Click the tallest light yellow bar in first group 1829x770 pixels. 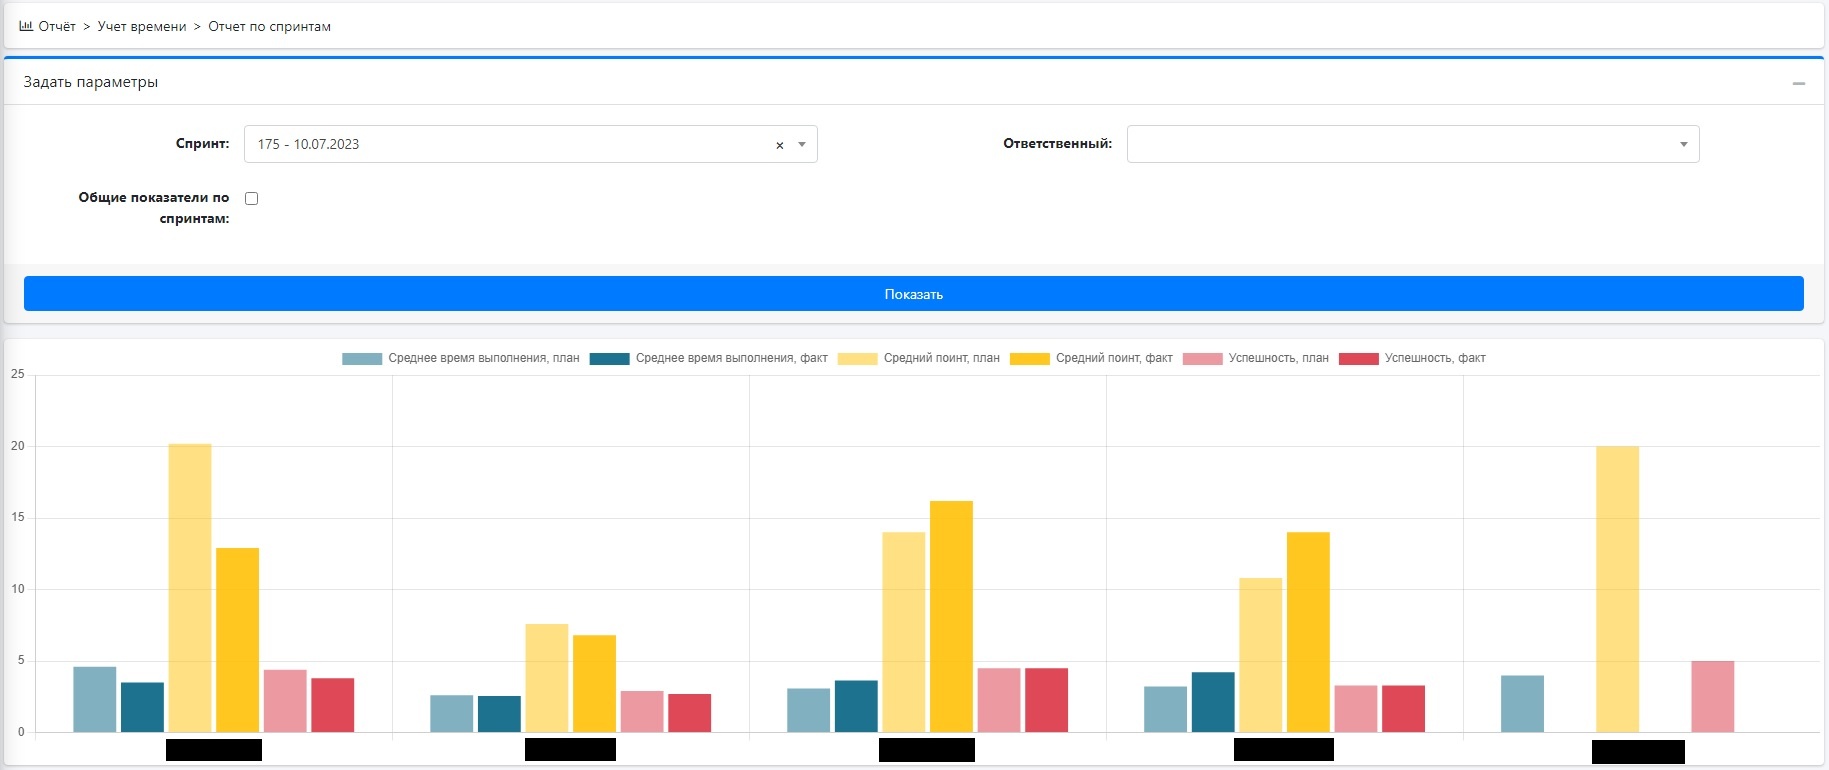point(190,588)
